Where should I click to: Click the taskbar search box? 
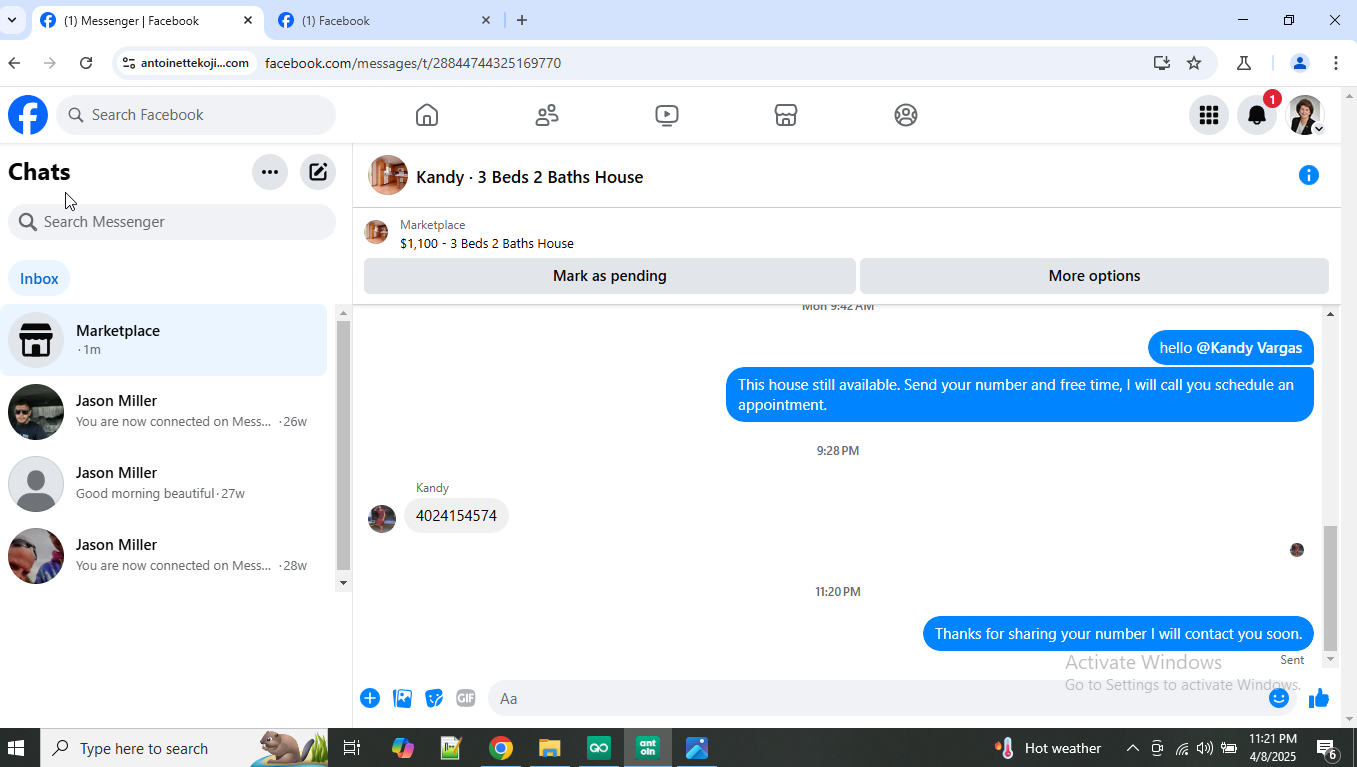coord(185,748)
